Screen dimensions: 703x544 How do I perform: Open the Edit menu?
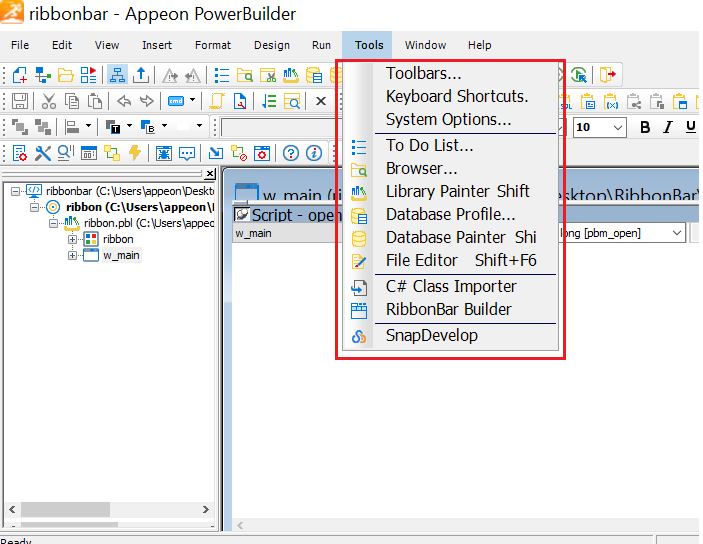62,45
